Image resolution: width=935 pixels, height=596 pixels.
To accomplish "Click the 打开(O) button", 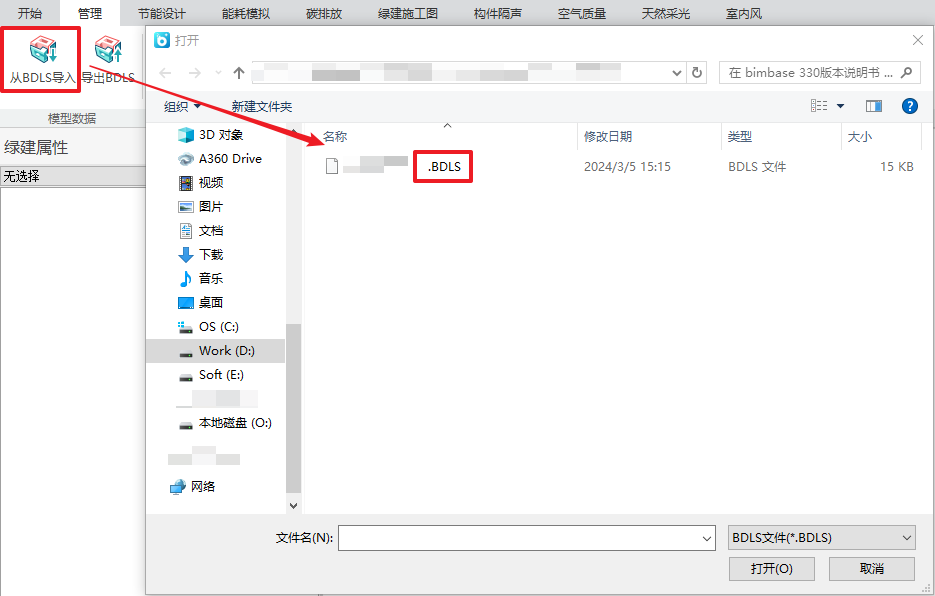I will tap(772, 569).
